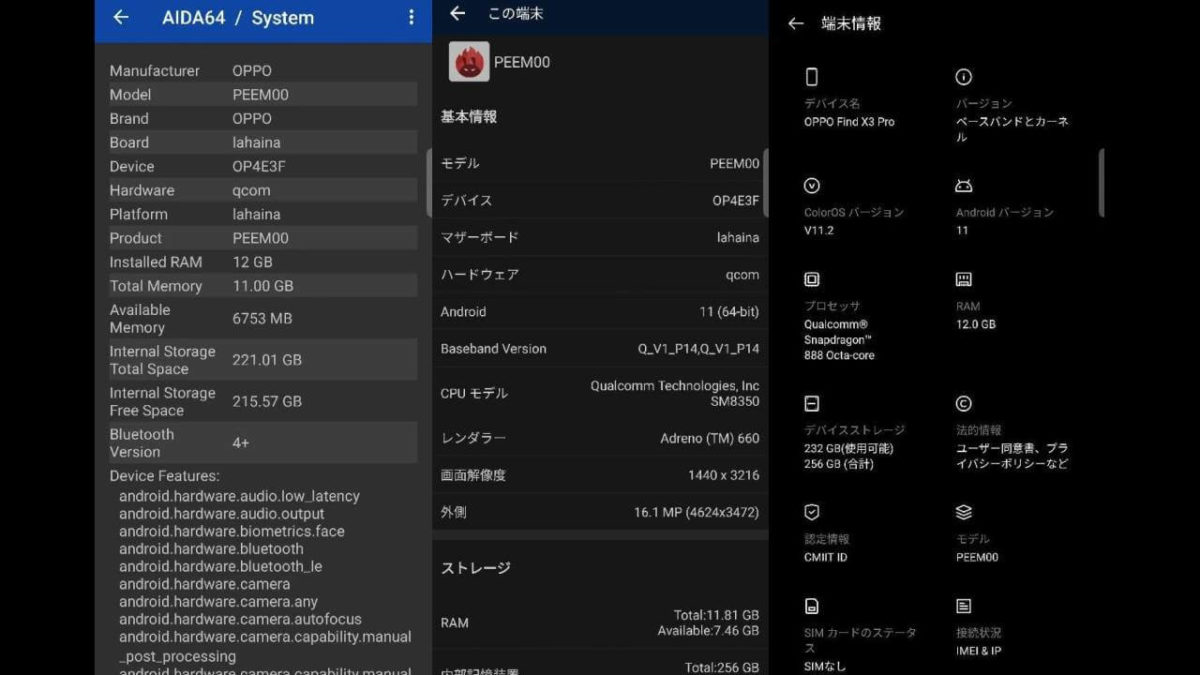Tap the Android robot icon

[x=964, y=186]
